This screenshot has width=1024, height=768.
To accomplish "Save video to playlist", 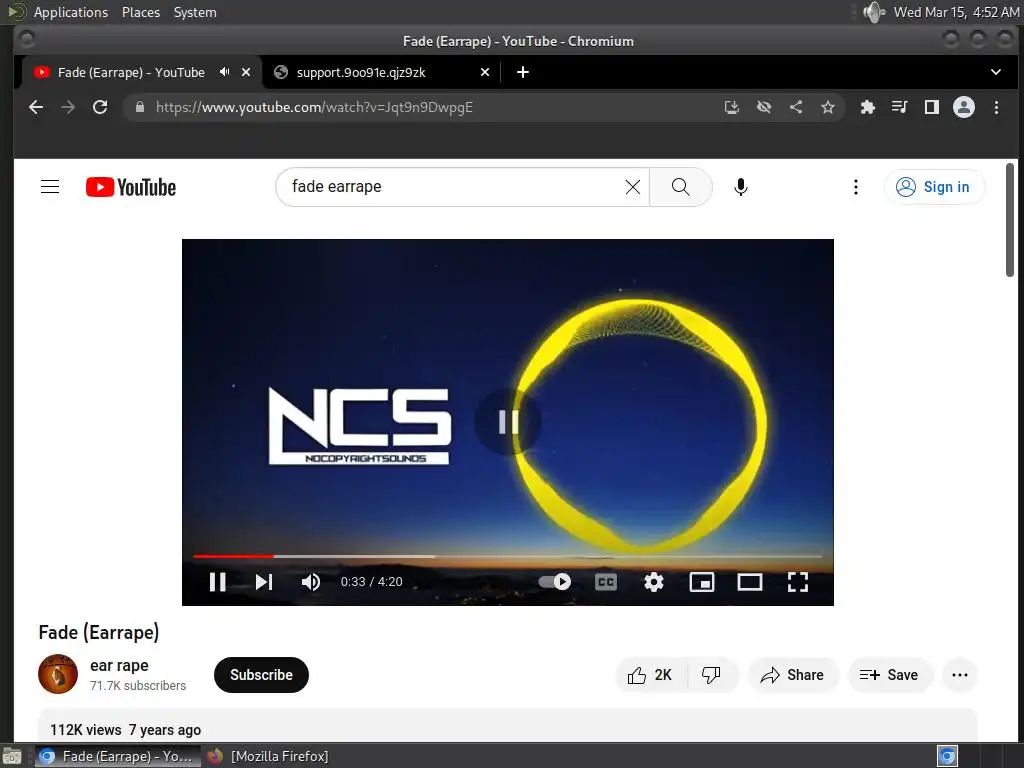I will [889, 675].
